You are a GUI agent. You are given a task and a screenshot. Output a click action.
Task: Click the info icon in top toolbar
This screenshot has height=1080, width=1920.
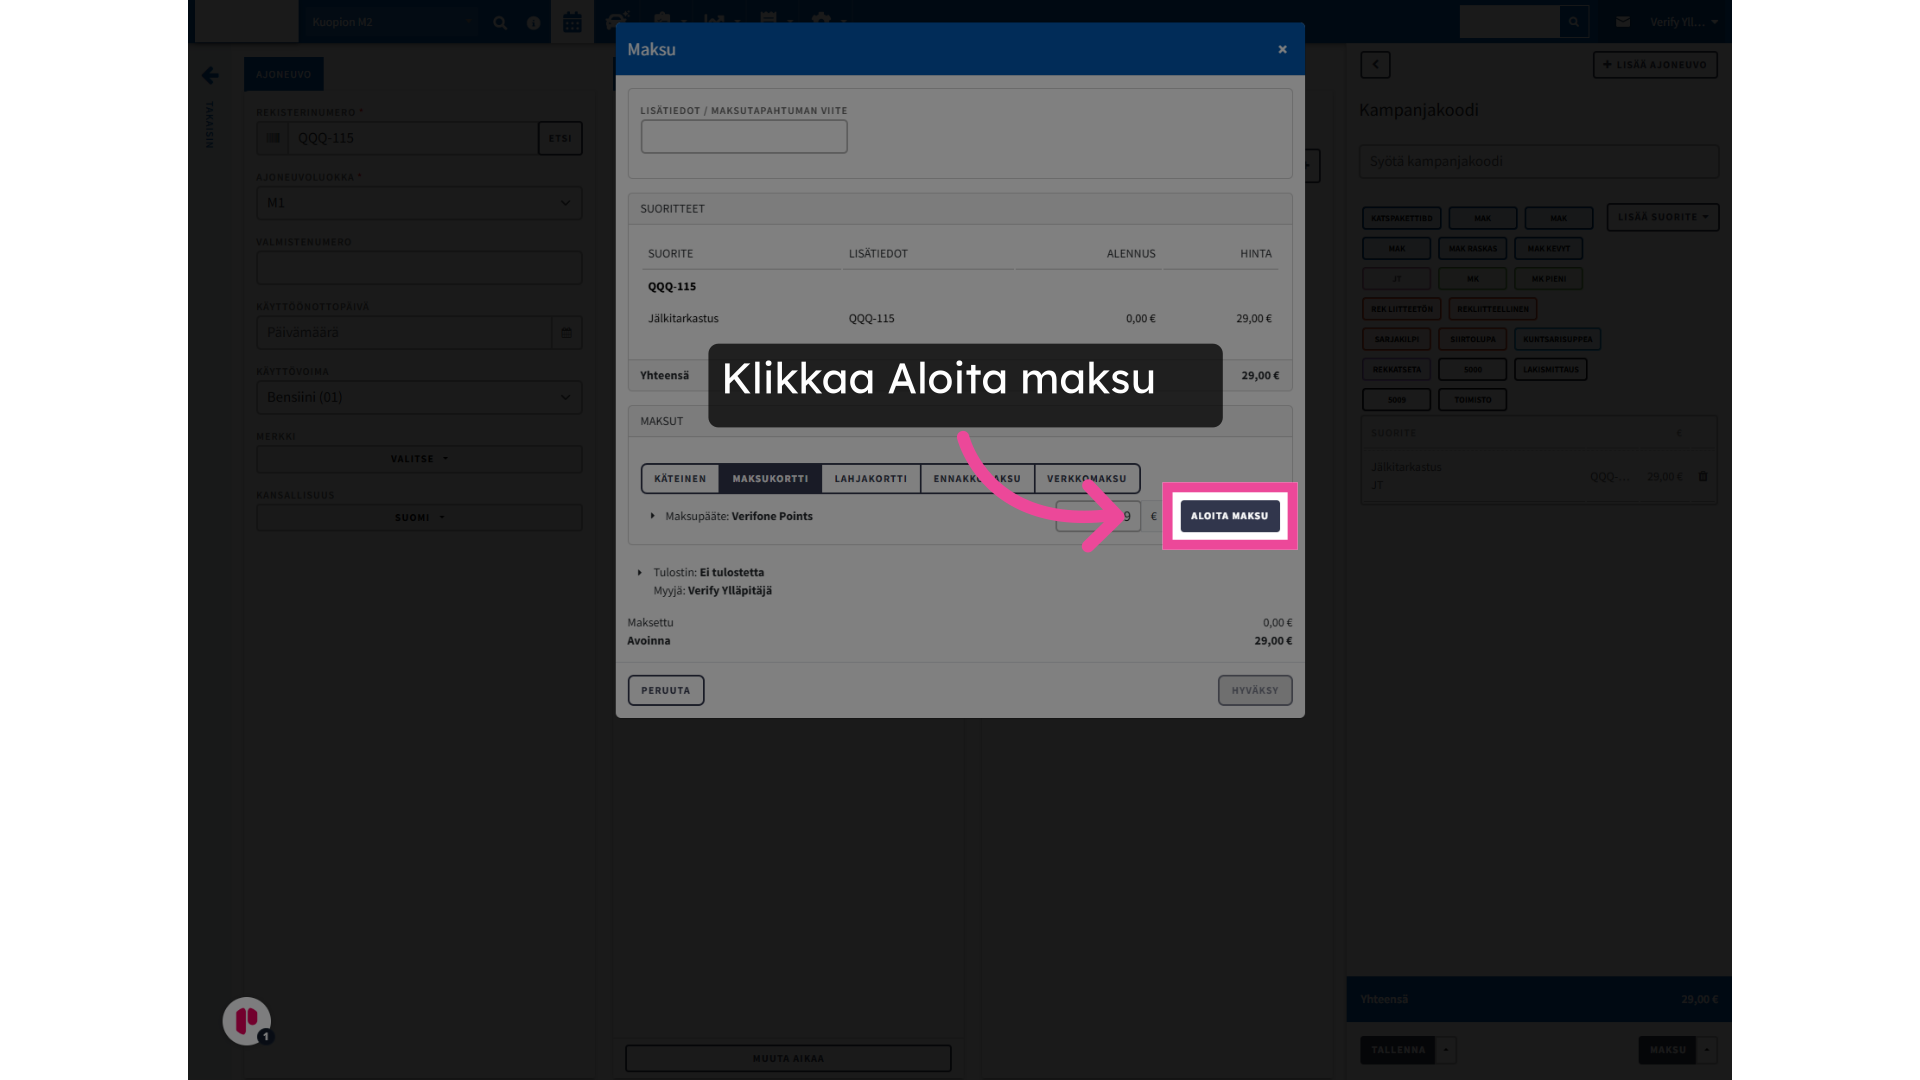coord(534,22)
